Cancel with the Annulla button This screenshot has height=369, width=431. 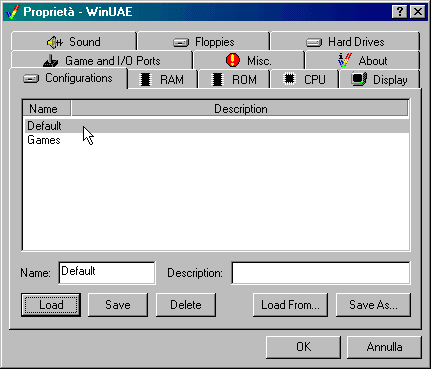(x=384, y=347)
